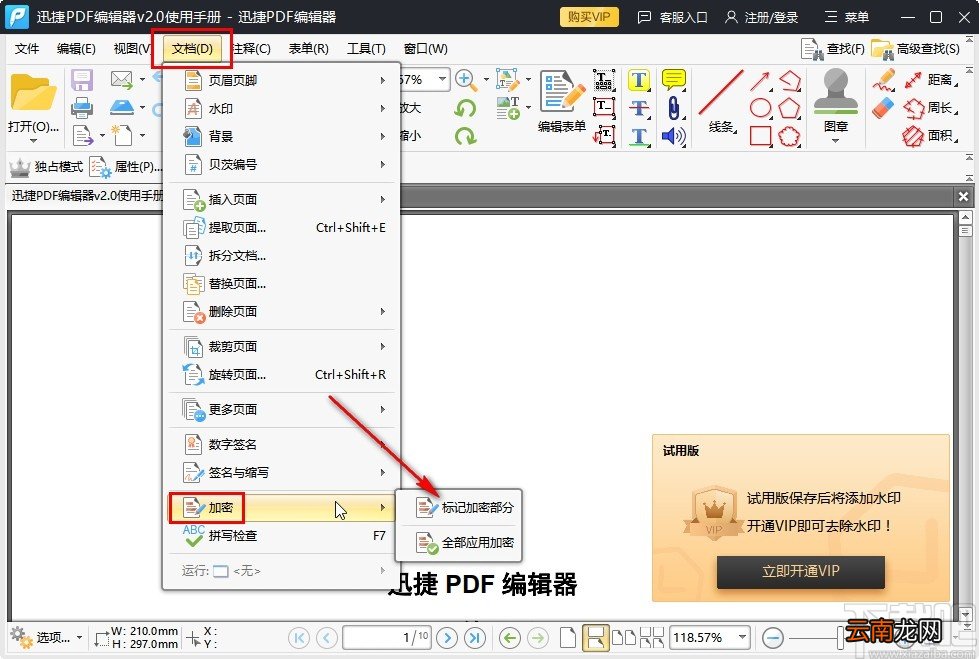Select the rectangle shape tool
The width and height of the screenshot is (979, 659).
tap(760, 136)
